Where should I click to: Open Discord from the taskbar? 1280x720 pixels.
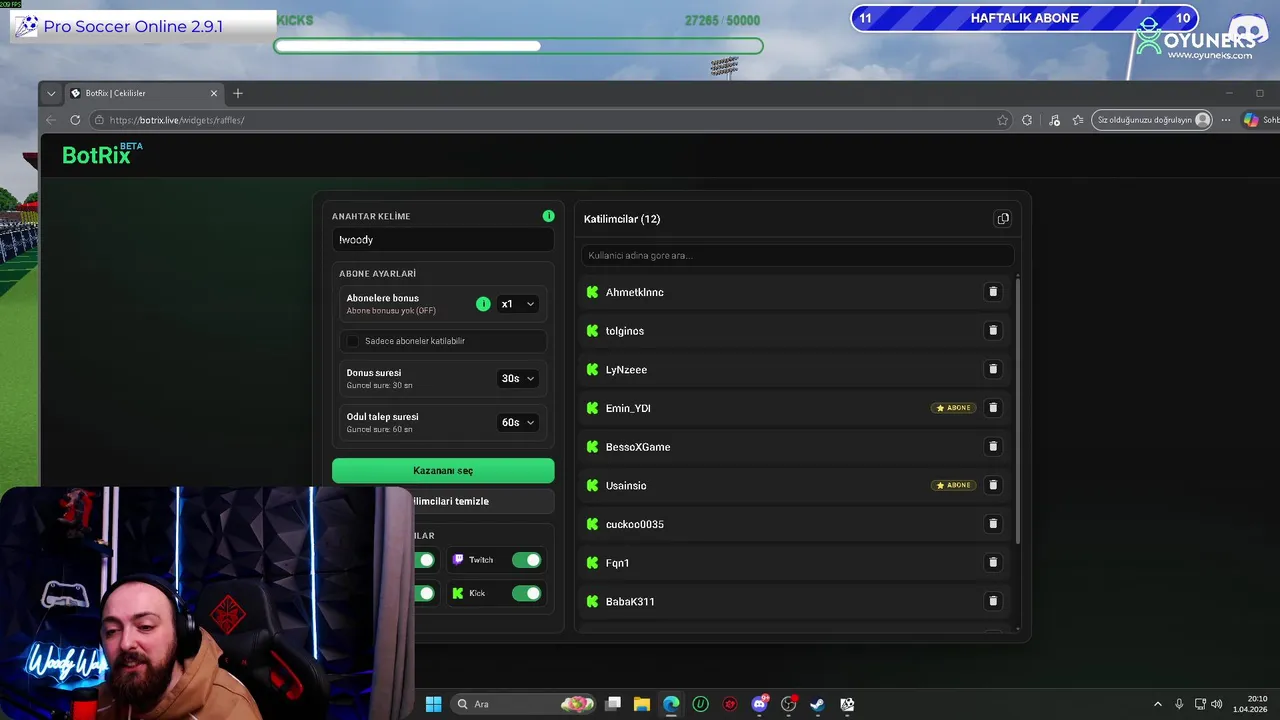pos(760,704)
